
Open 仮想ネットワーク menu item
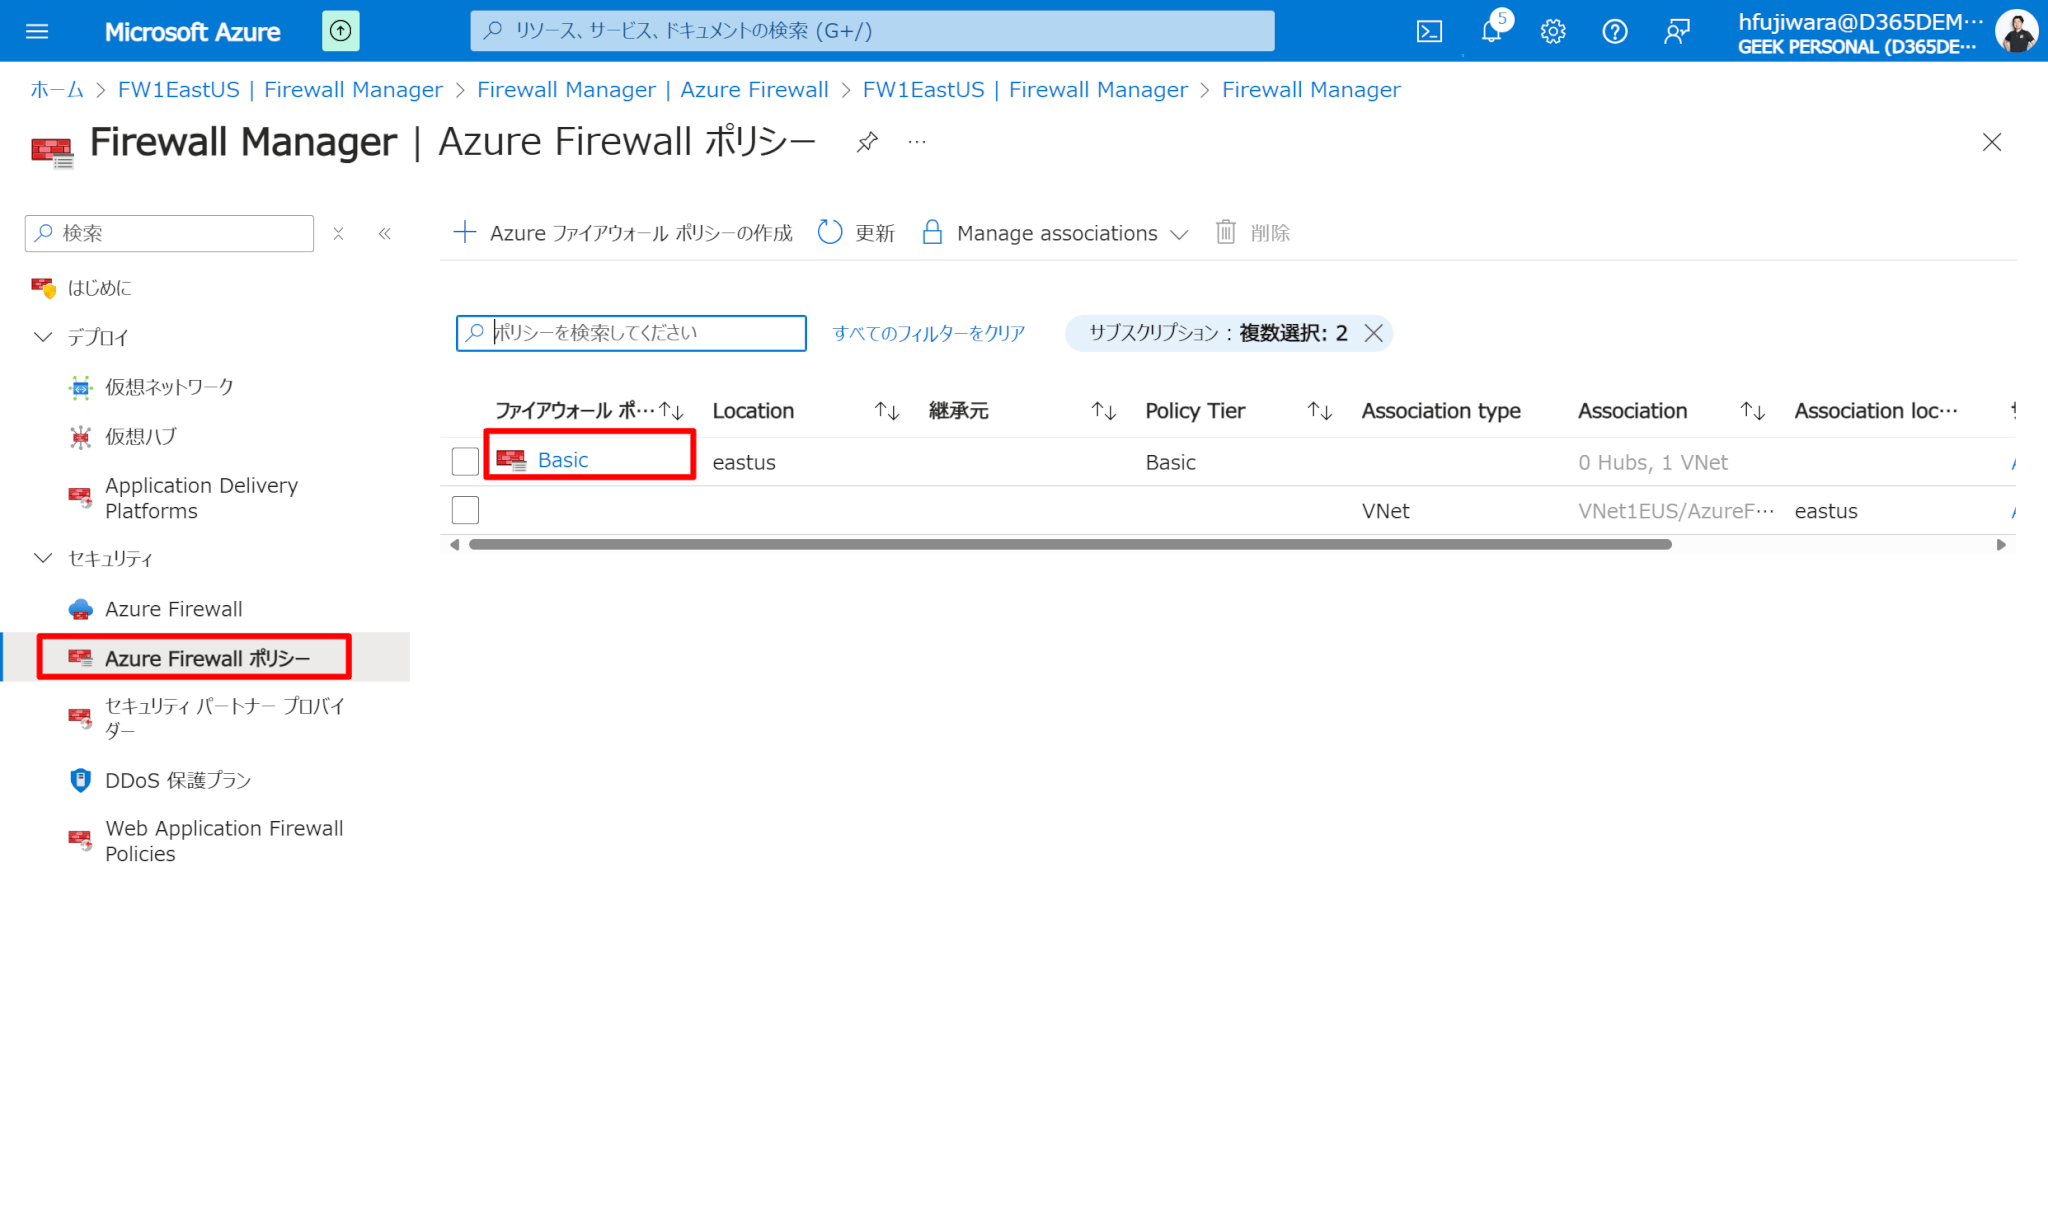click(169, 387)
